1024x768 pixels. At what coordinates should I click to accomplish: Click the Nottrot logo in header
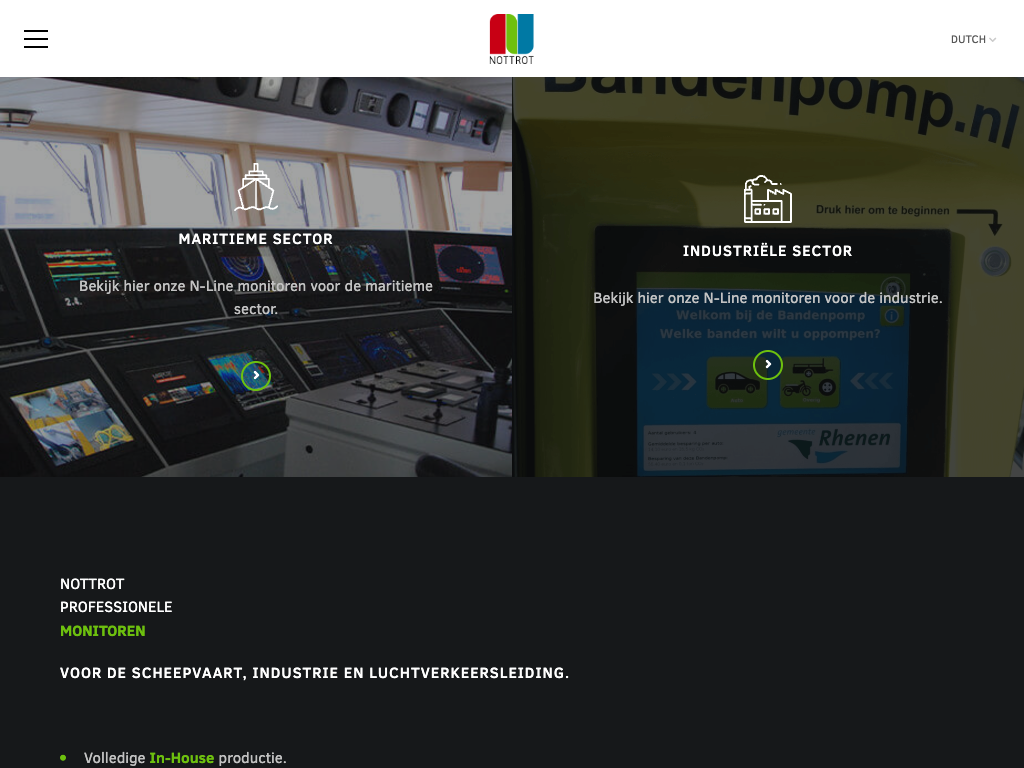point(511,39)
